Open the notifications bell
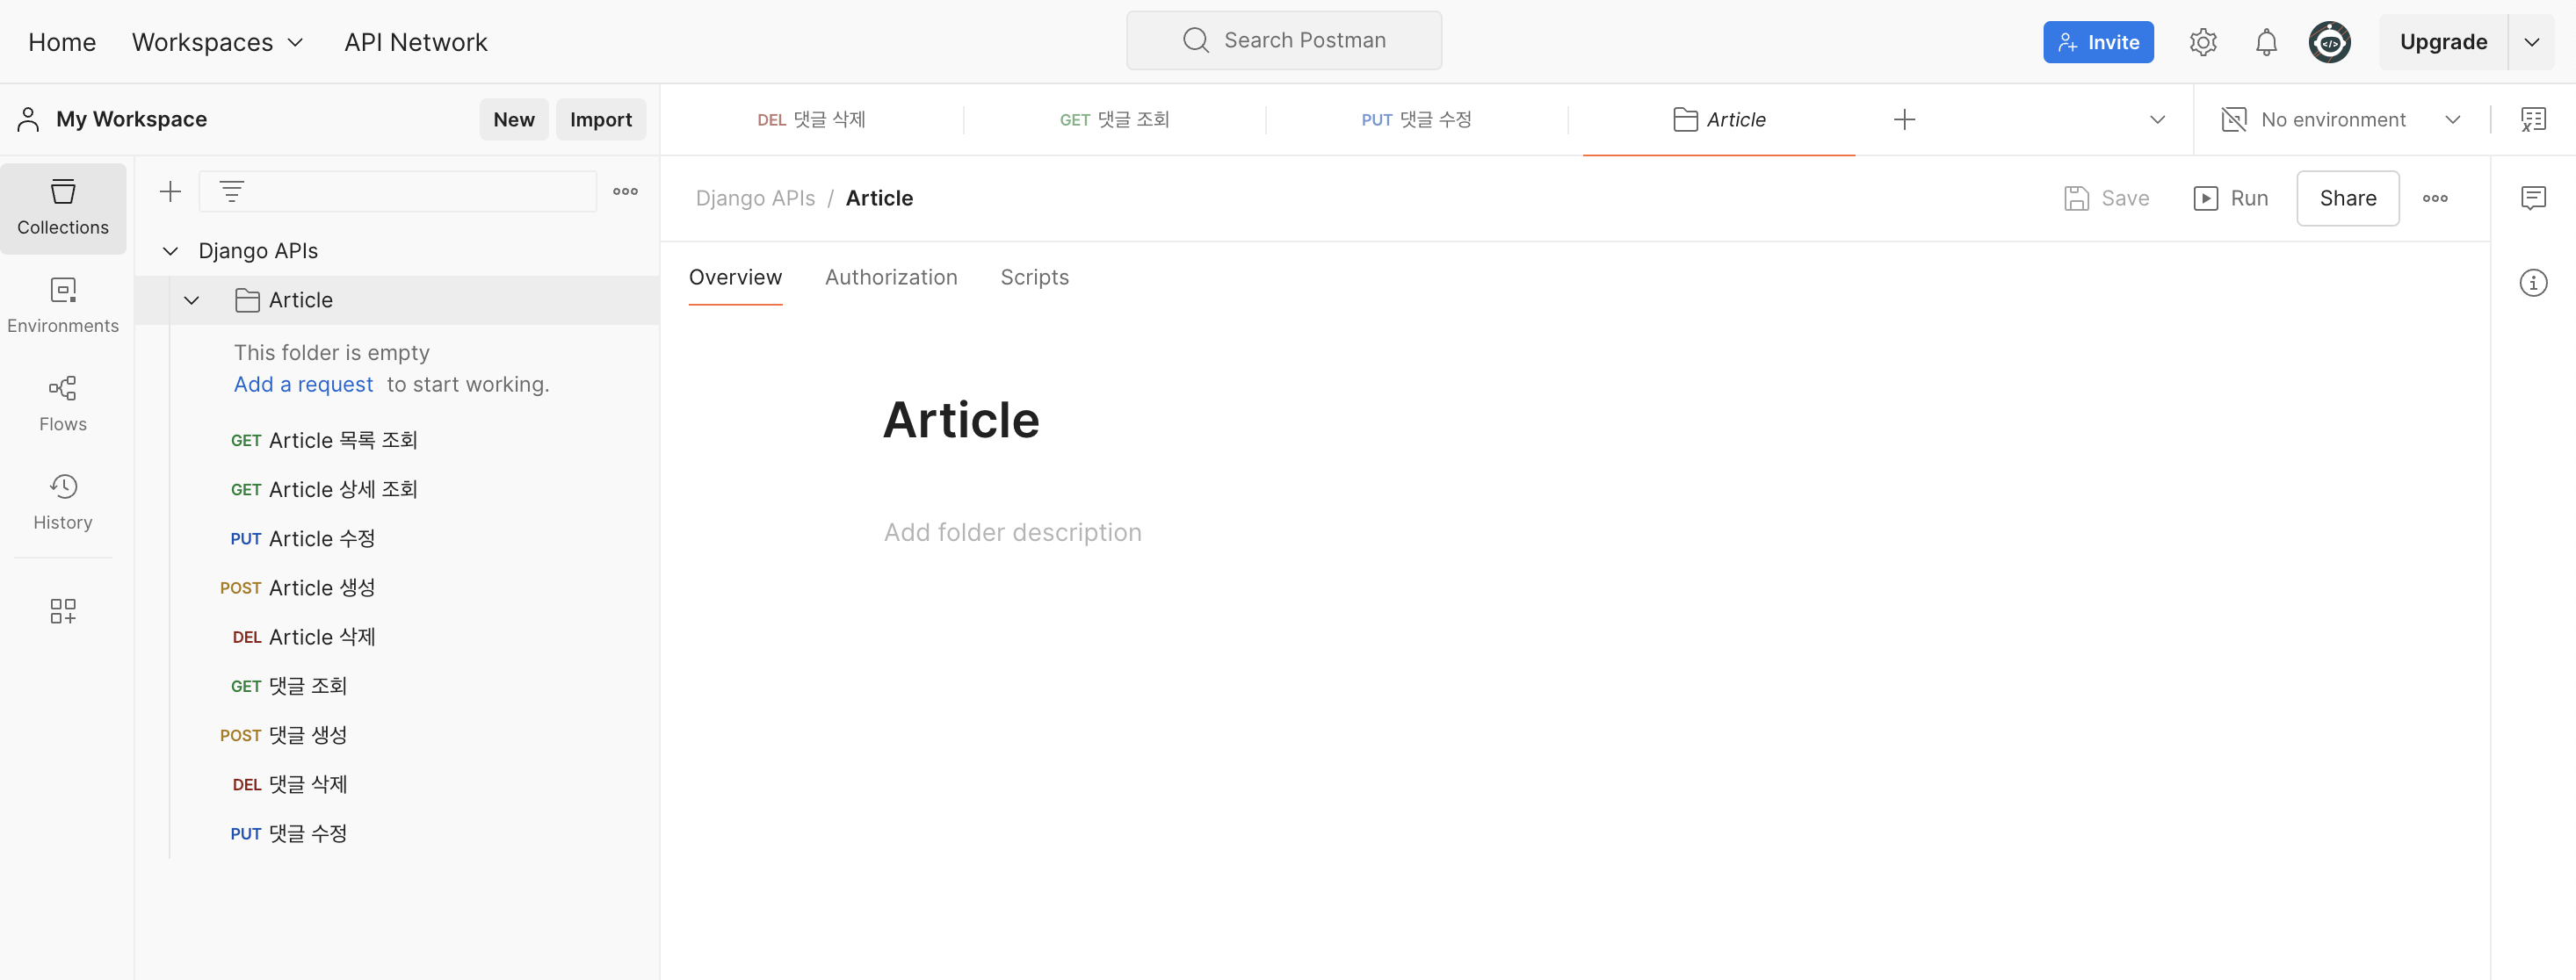Screen dimensions: 2576x980 click(x=2266, y=42)
